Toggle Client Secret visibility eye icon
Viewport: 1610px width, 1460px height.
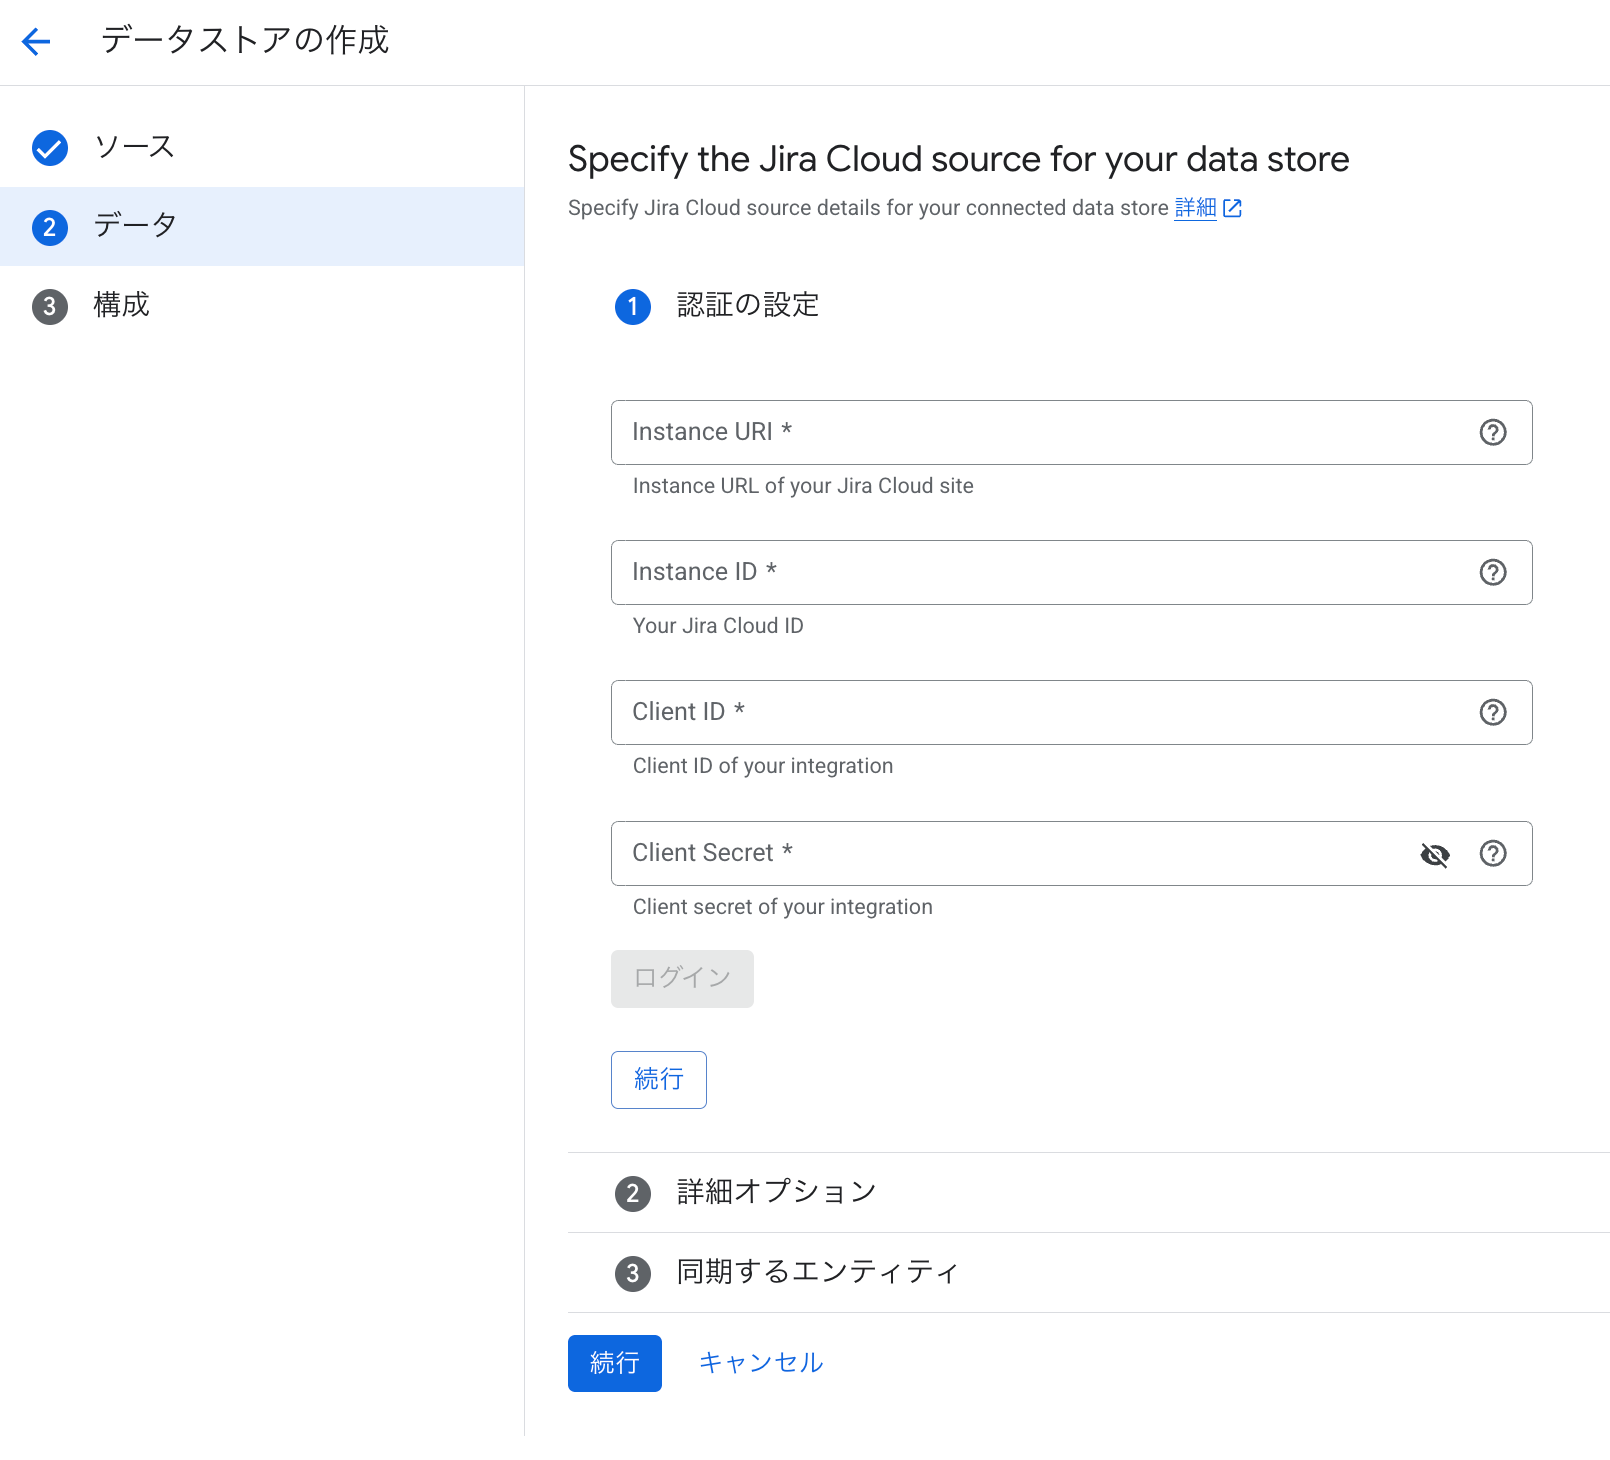coord(1435,854)
